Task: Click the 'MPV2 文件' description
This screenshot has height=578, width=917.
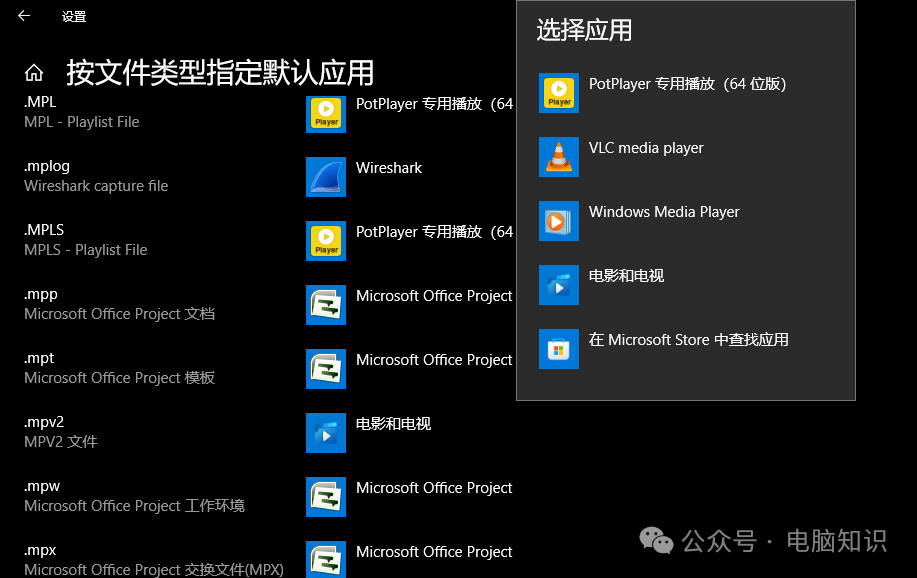Action: [x=61, y=442]
